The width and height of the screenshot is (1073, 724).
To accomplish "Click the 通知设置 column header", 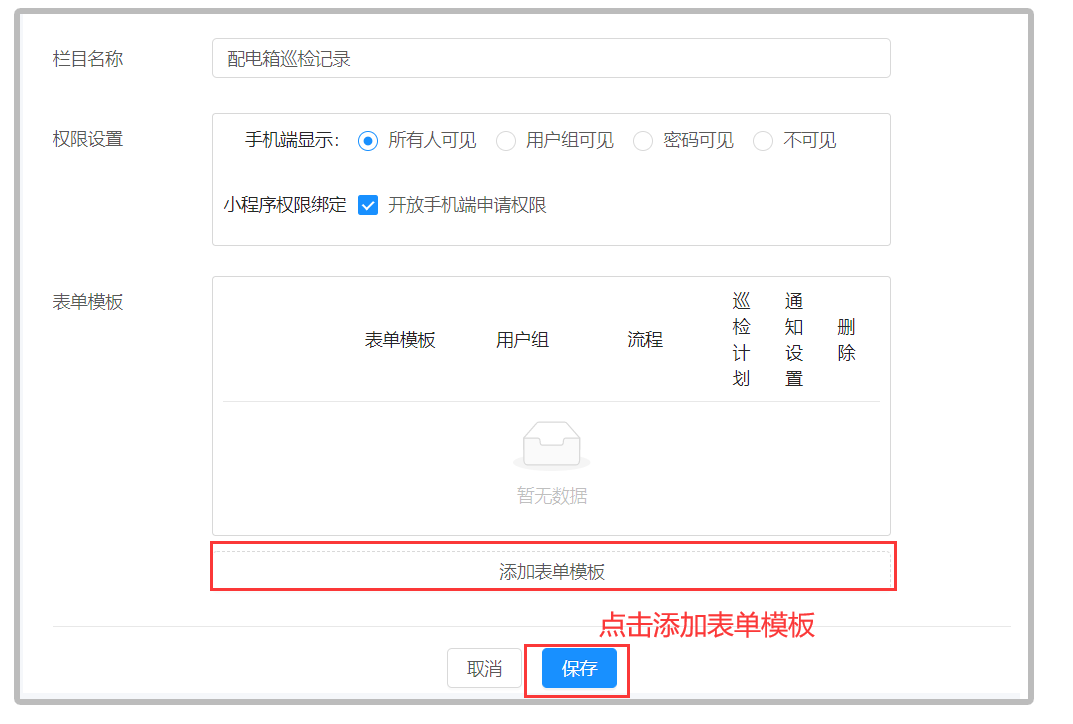I will point(791,339).
